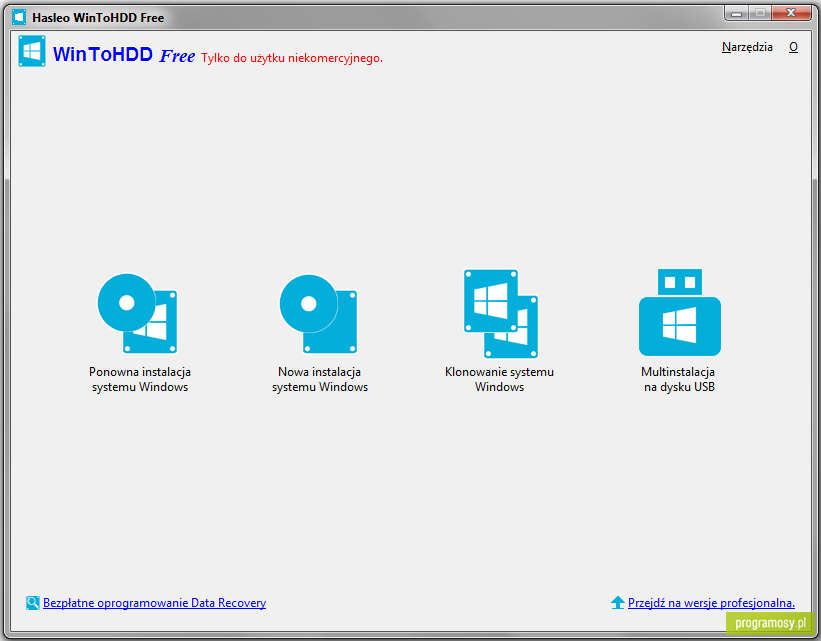Click the upgrade arrow icon

618,603
